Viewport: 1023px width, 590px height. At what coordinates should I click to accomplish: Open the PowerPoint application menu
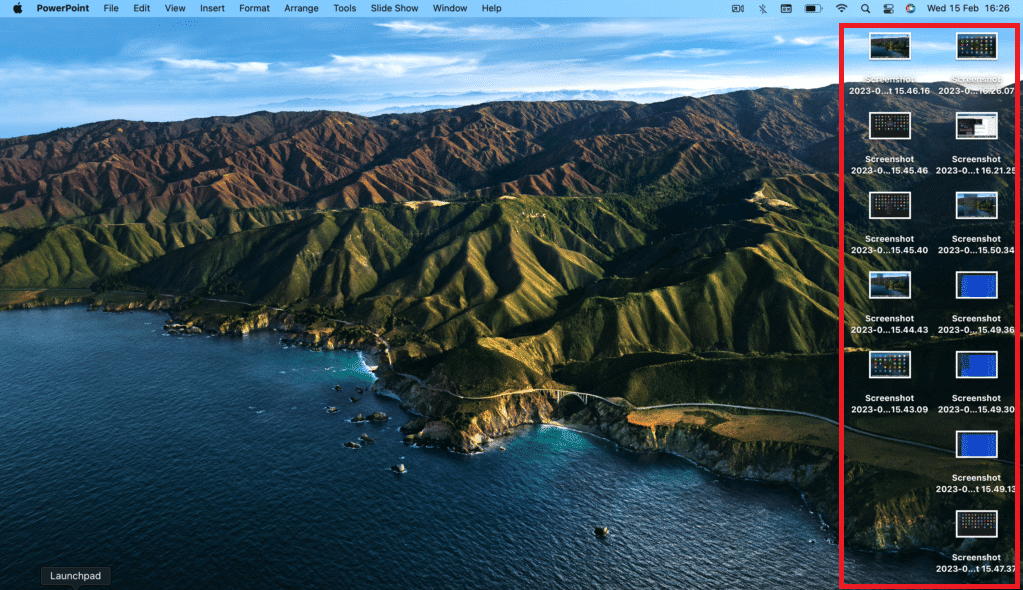coord(62,8)
